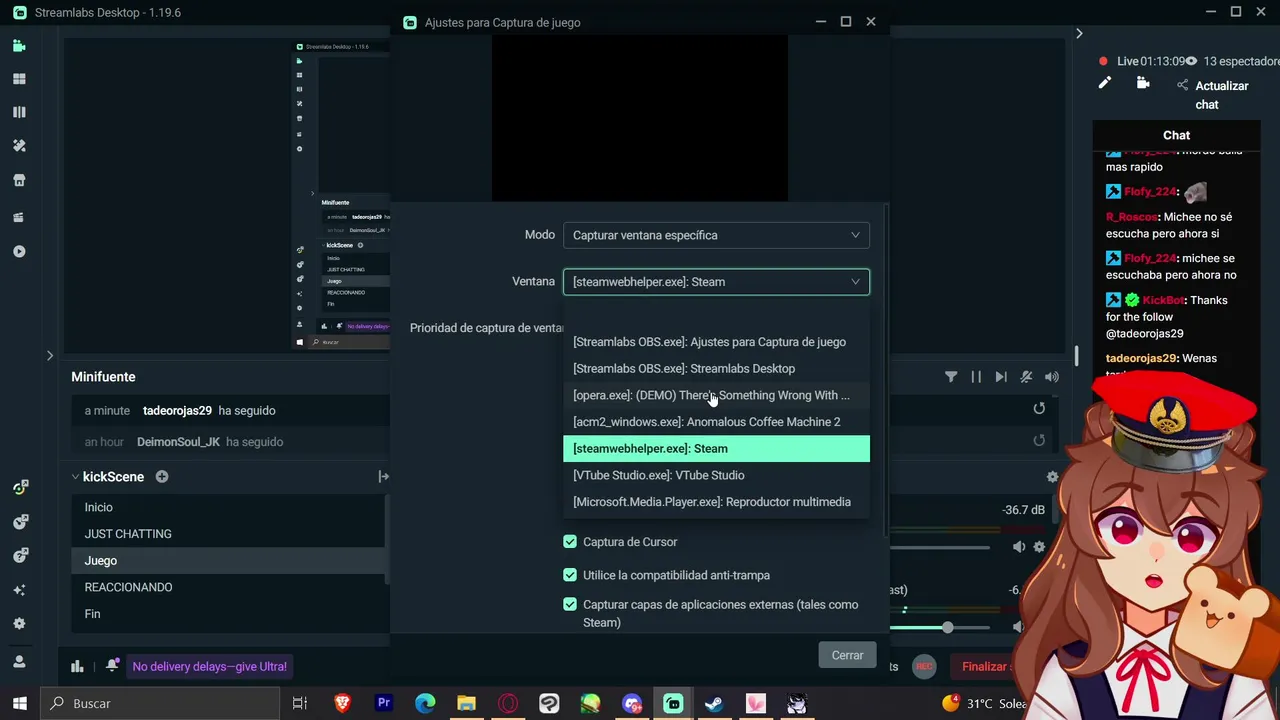Collapse the kickScene collection chevron
This screenshot has height=720, width=1280.
(75, 477)
